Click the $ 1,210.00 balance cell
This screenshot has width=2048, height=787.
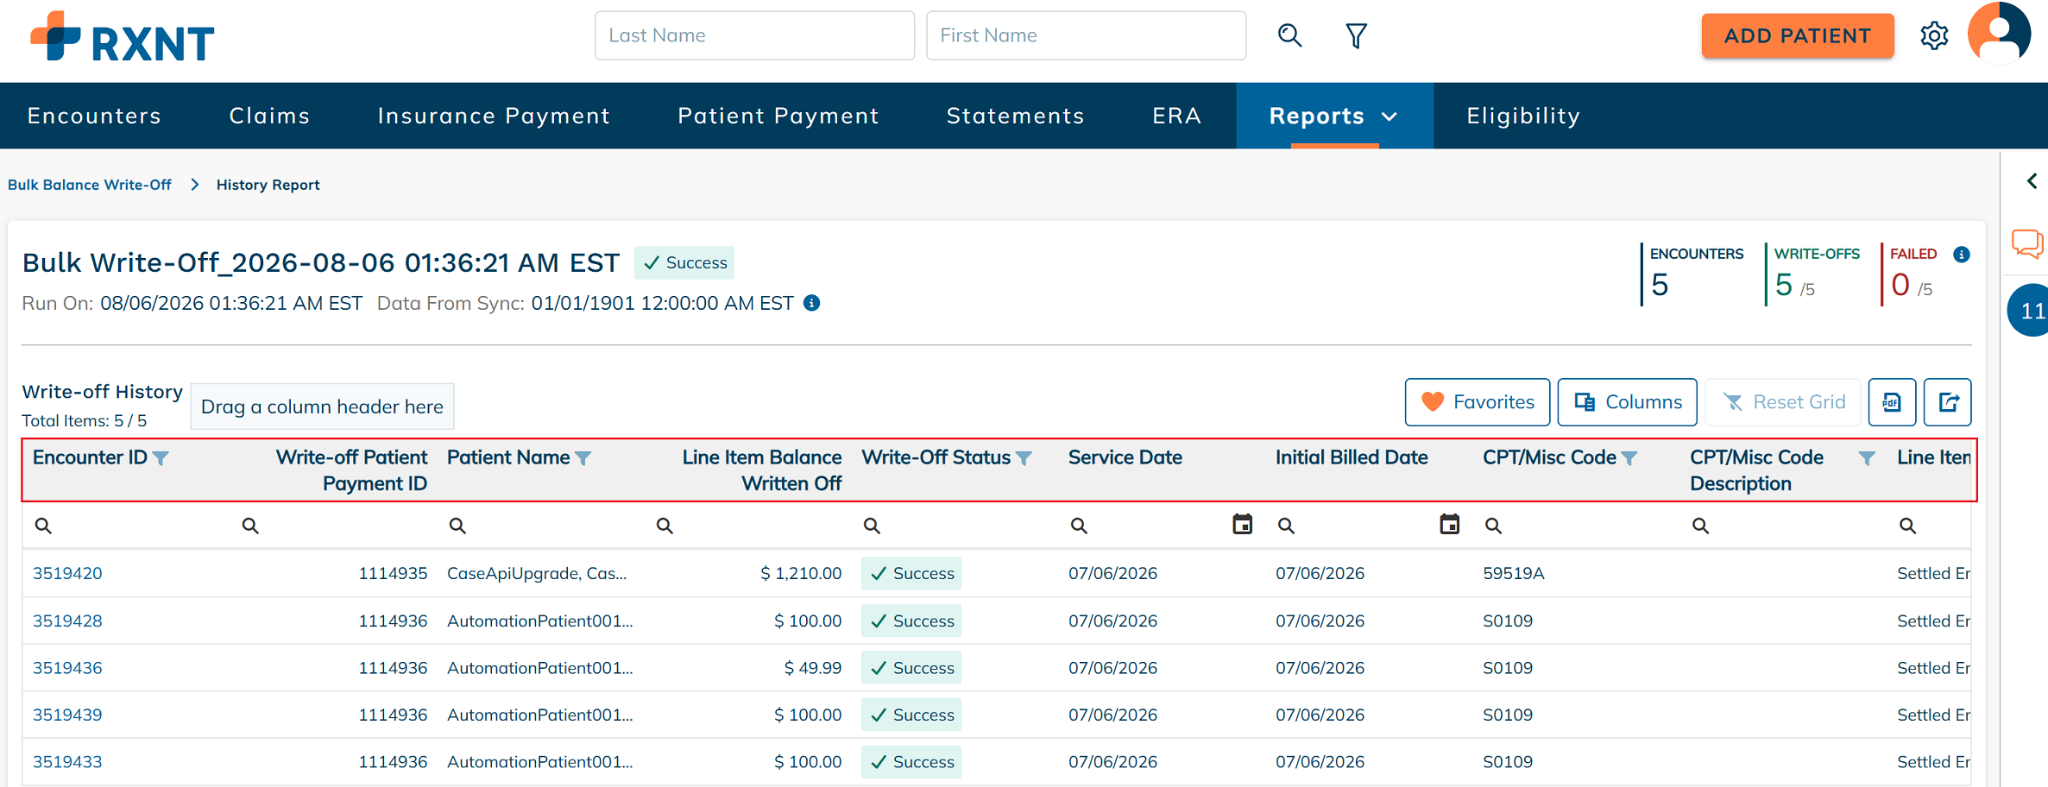(x=800, y=573)
